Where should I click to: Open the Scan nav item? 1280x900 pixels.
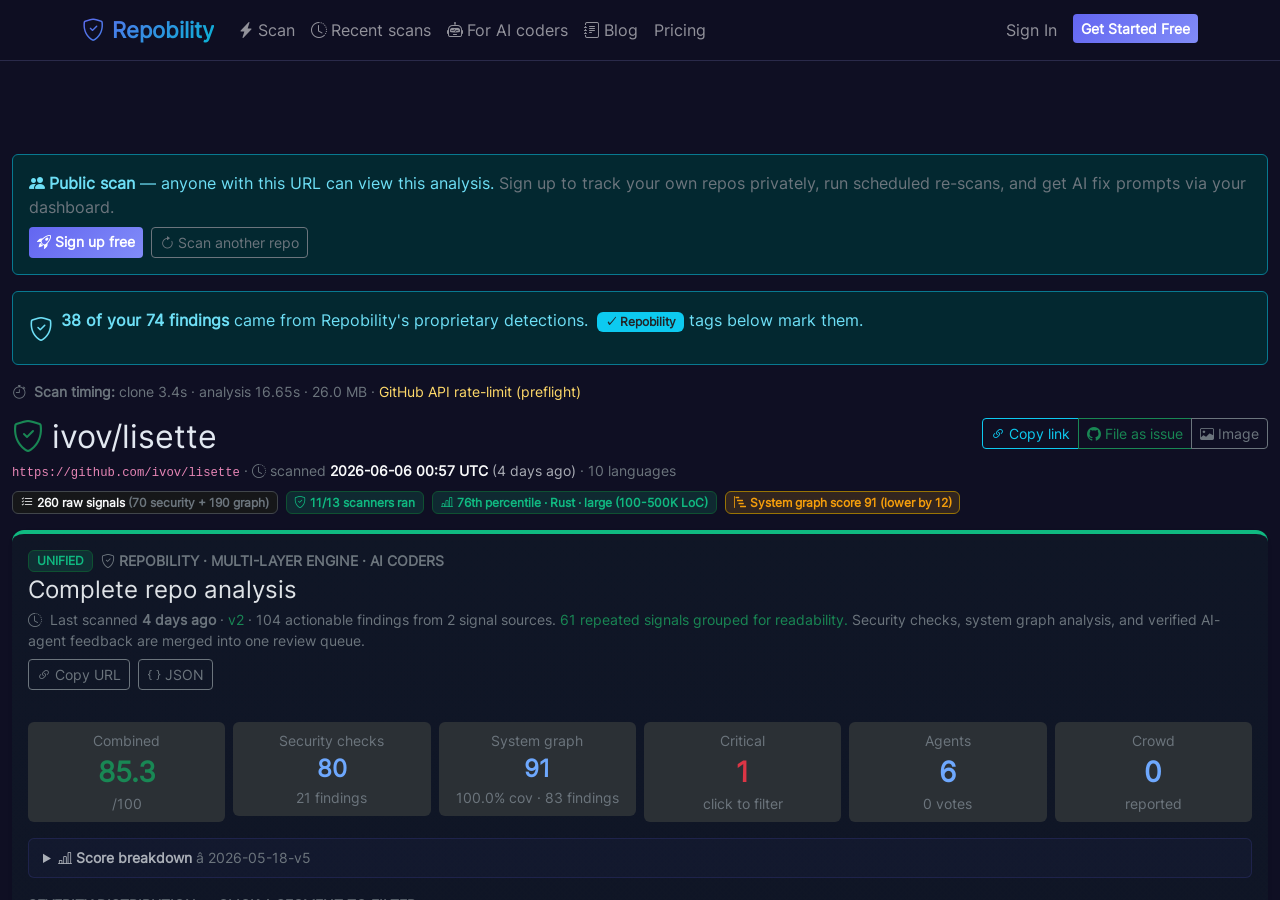pos(267,30)
